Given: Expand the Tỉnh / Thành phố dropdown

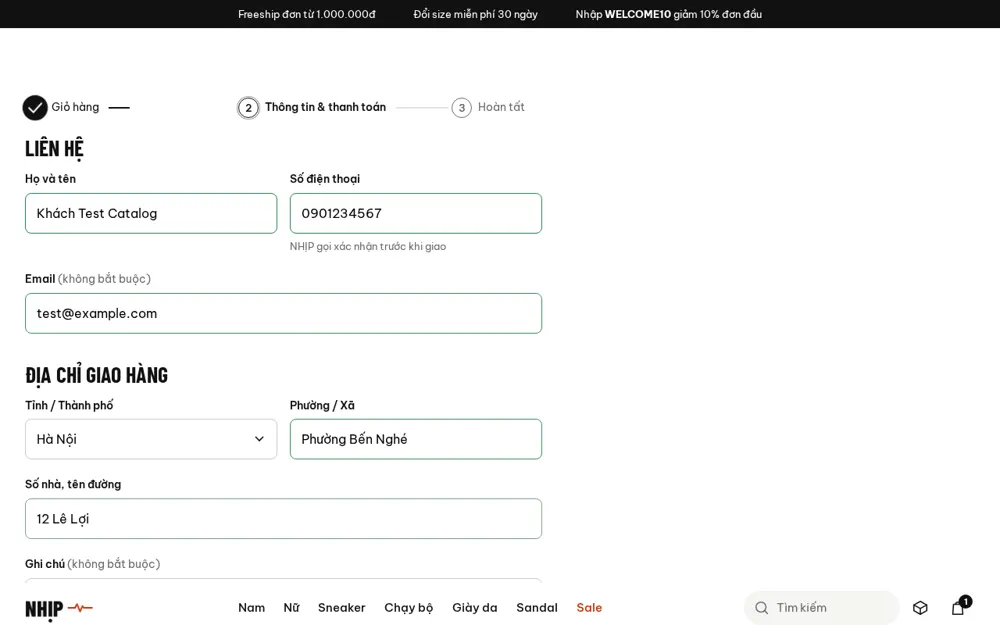Looking at the screenshot, I should (x=151, y=439).
